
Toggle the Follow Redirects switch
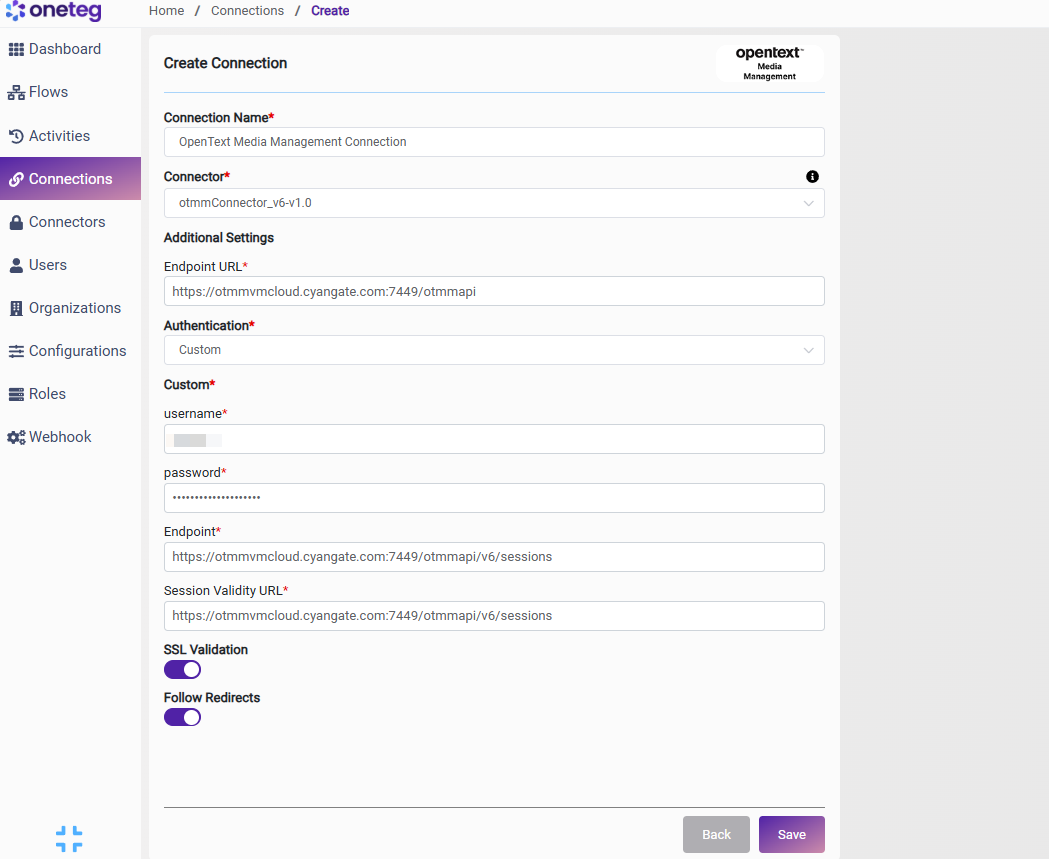[182, 717]
